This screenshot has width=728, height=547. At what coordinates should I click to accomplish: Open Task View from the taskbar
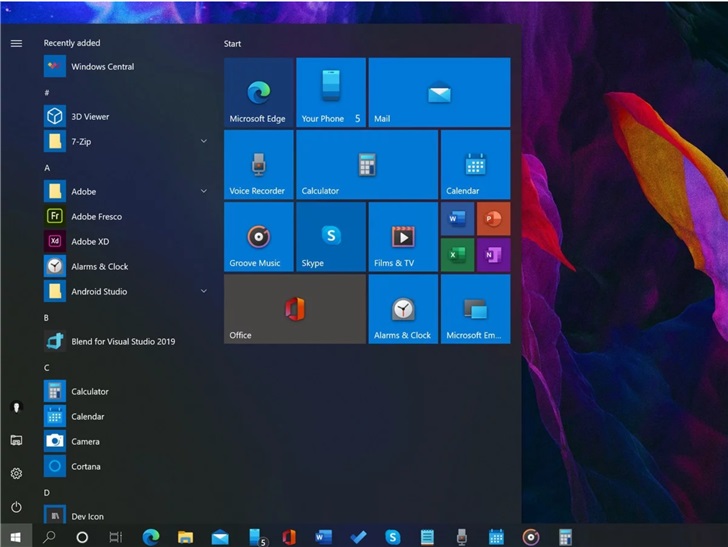[x=115, y=537]
